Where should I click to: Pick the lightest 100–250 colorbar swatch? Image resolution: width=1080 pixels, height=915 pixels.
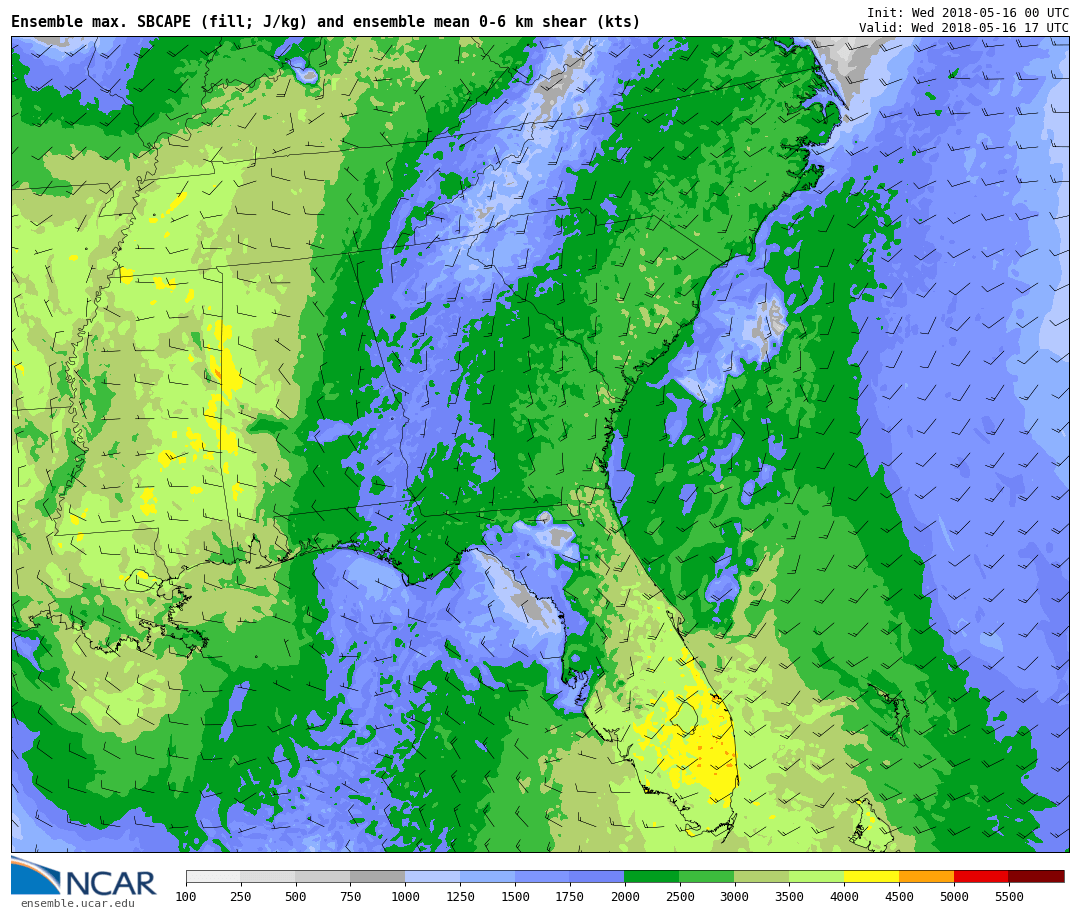(x=213, y=876)
